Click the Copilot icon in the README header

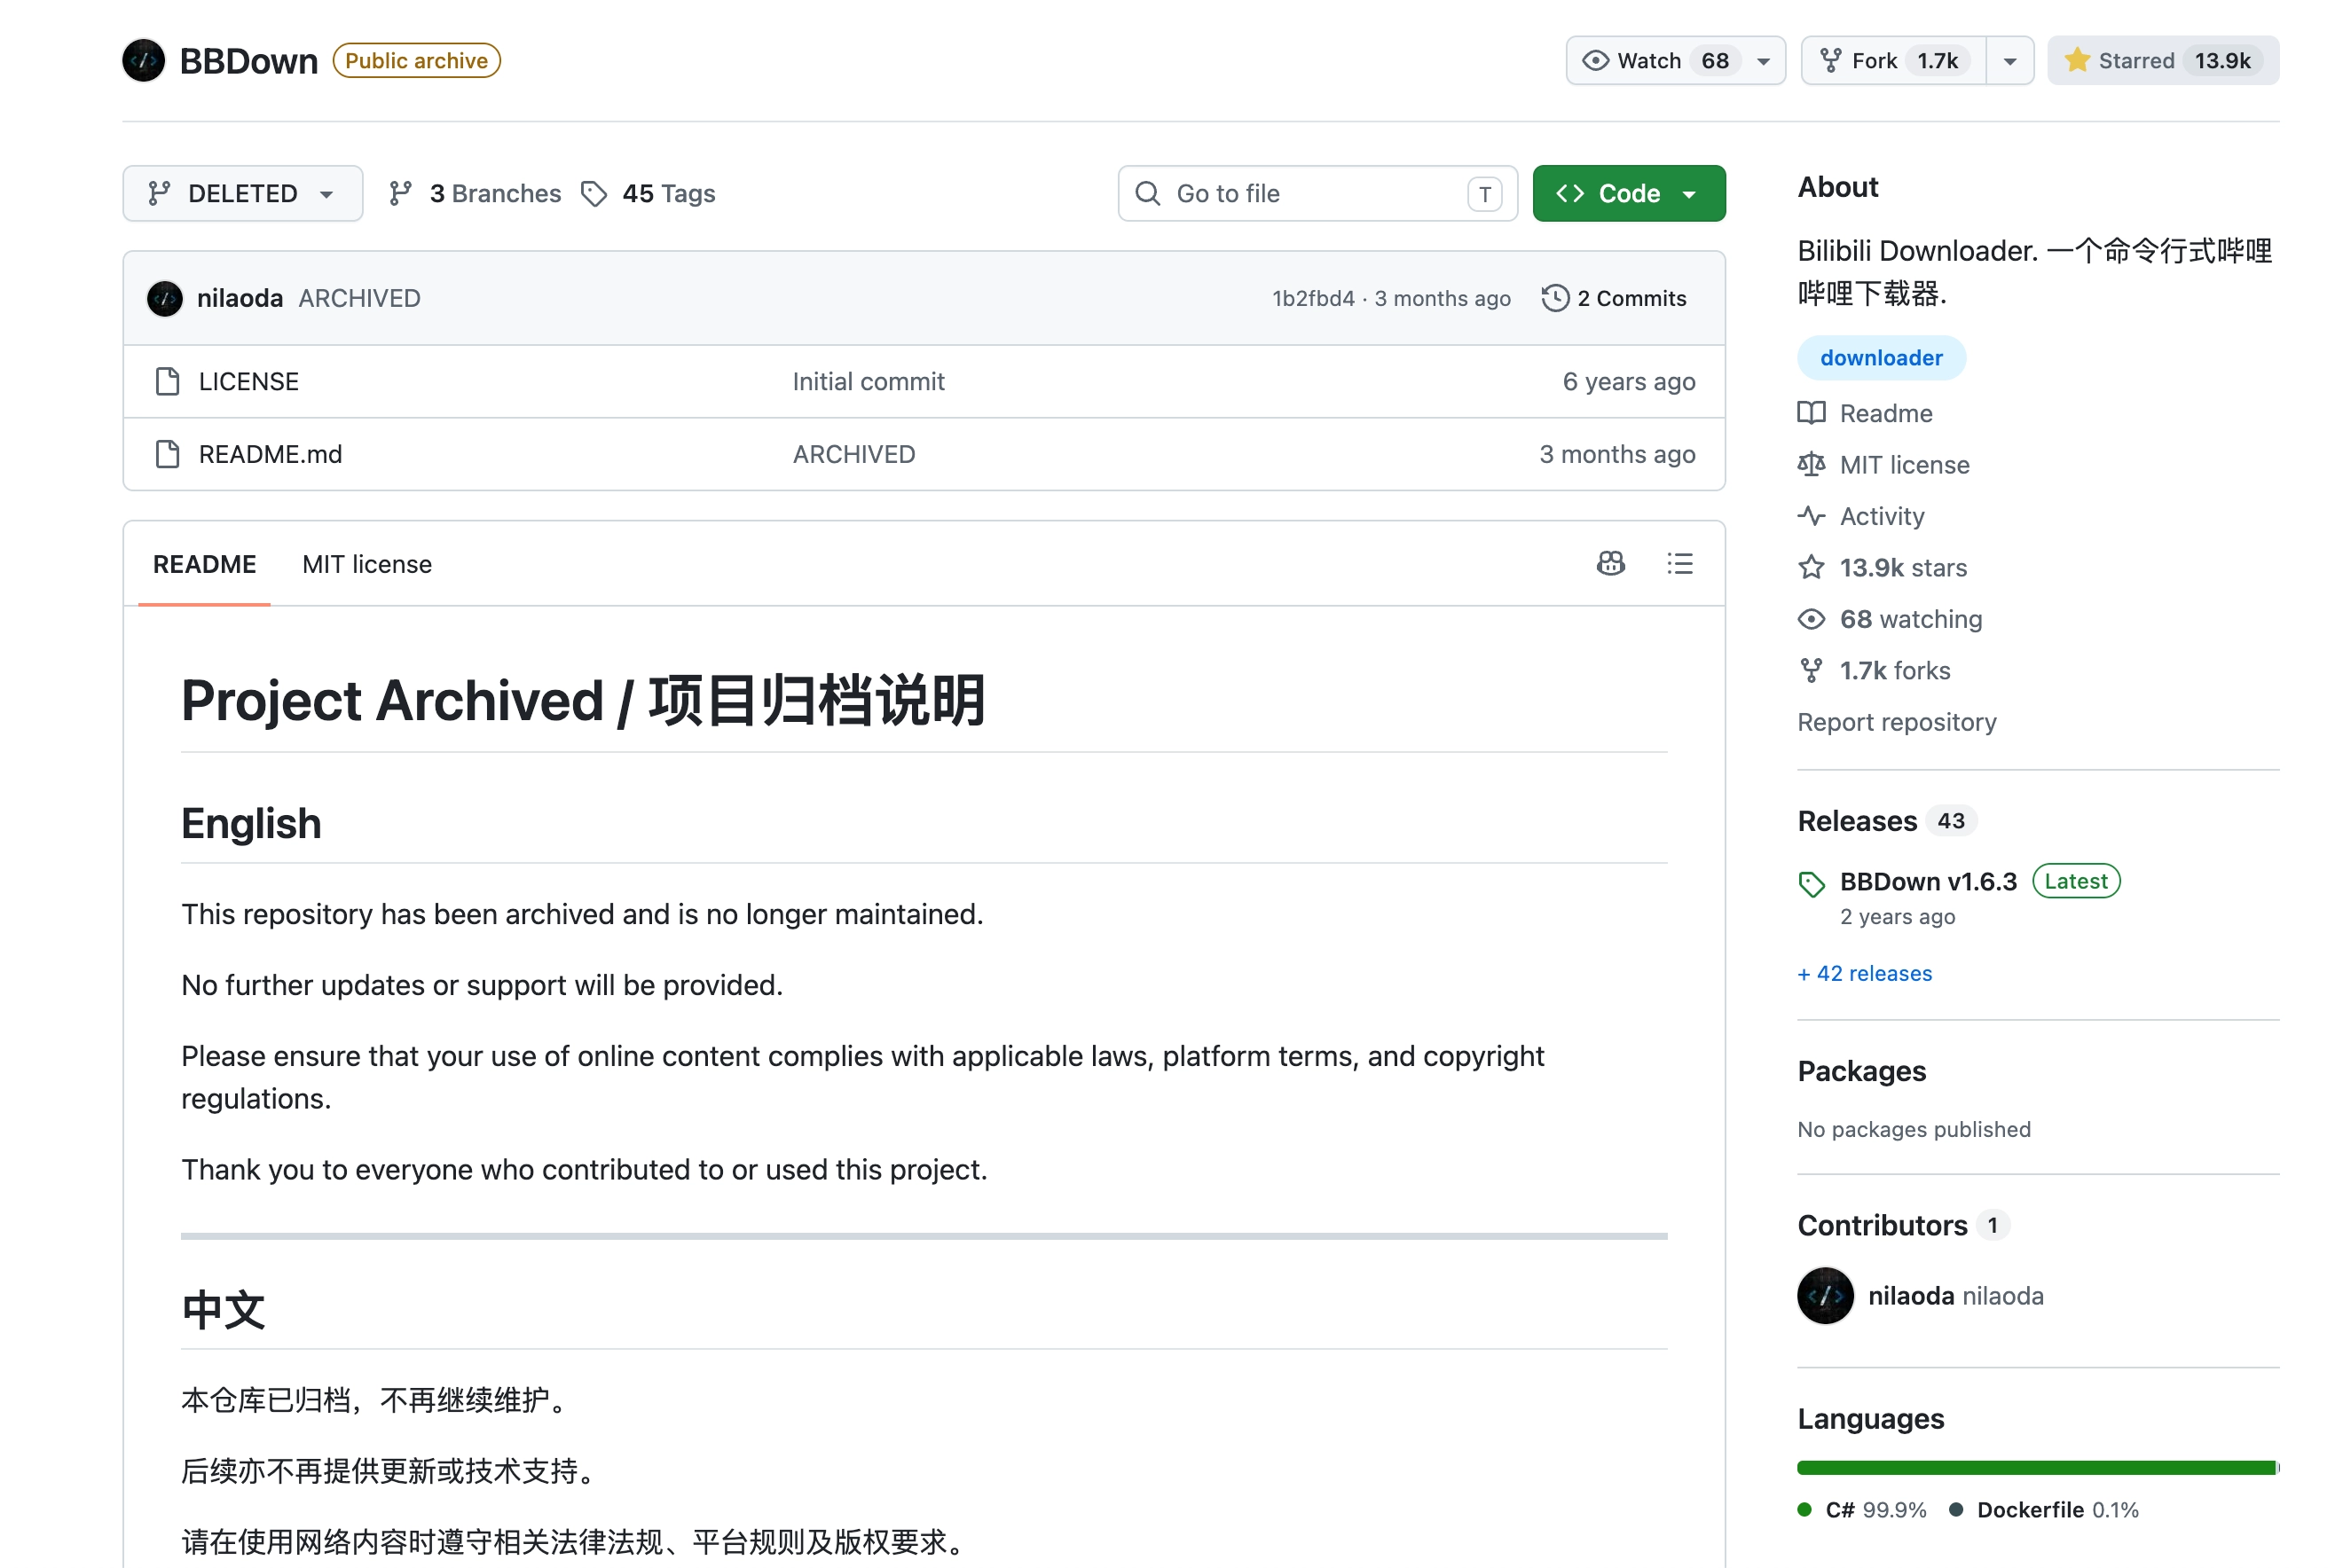(1610, 564)
